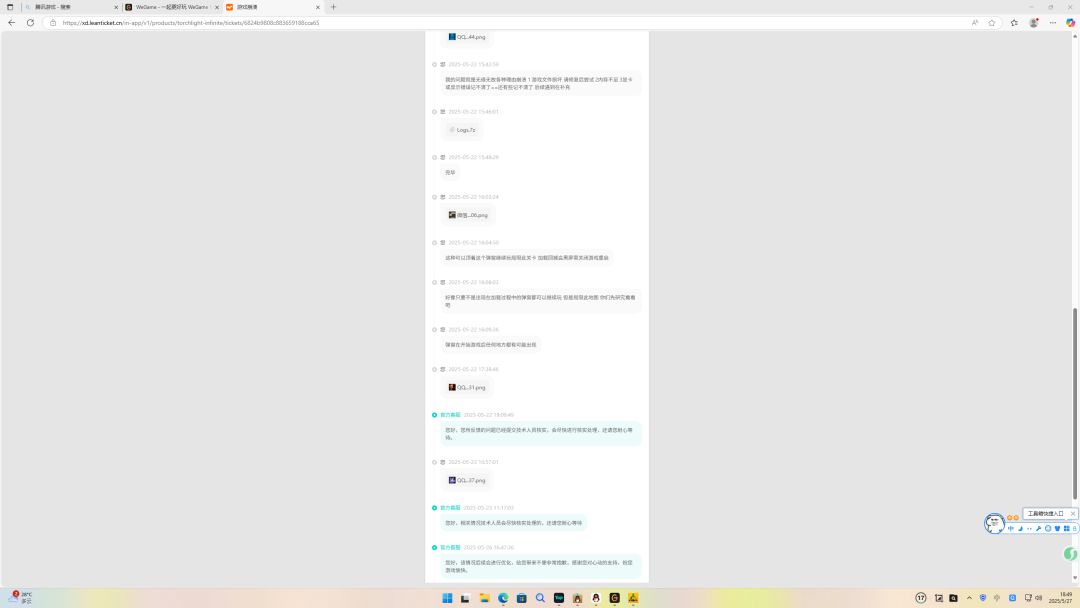Click the green floating assistant button
1080x608 pixels.
[1070, 554]
